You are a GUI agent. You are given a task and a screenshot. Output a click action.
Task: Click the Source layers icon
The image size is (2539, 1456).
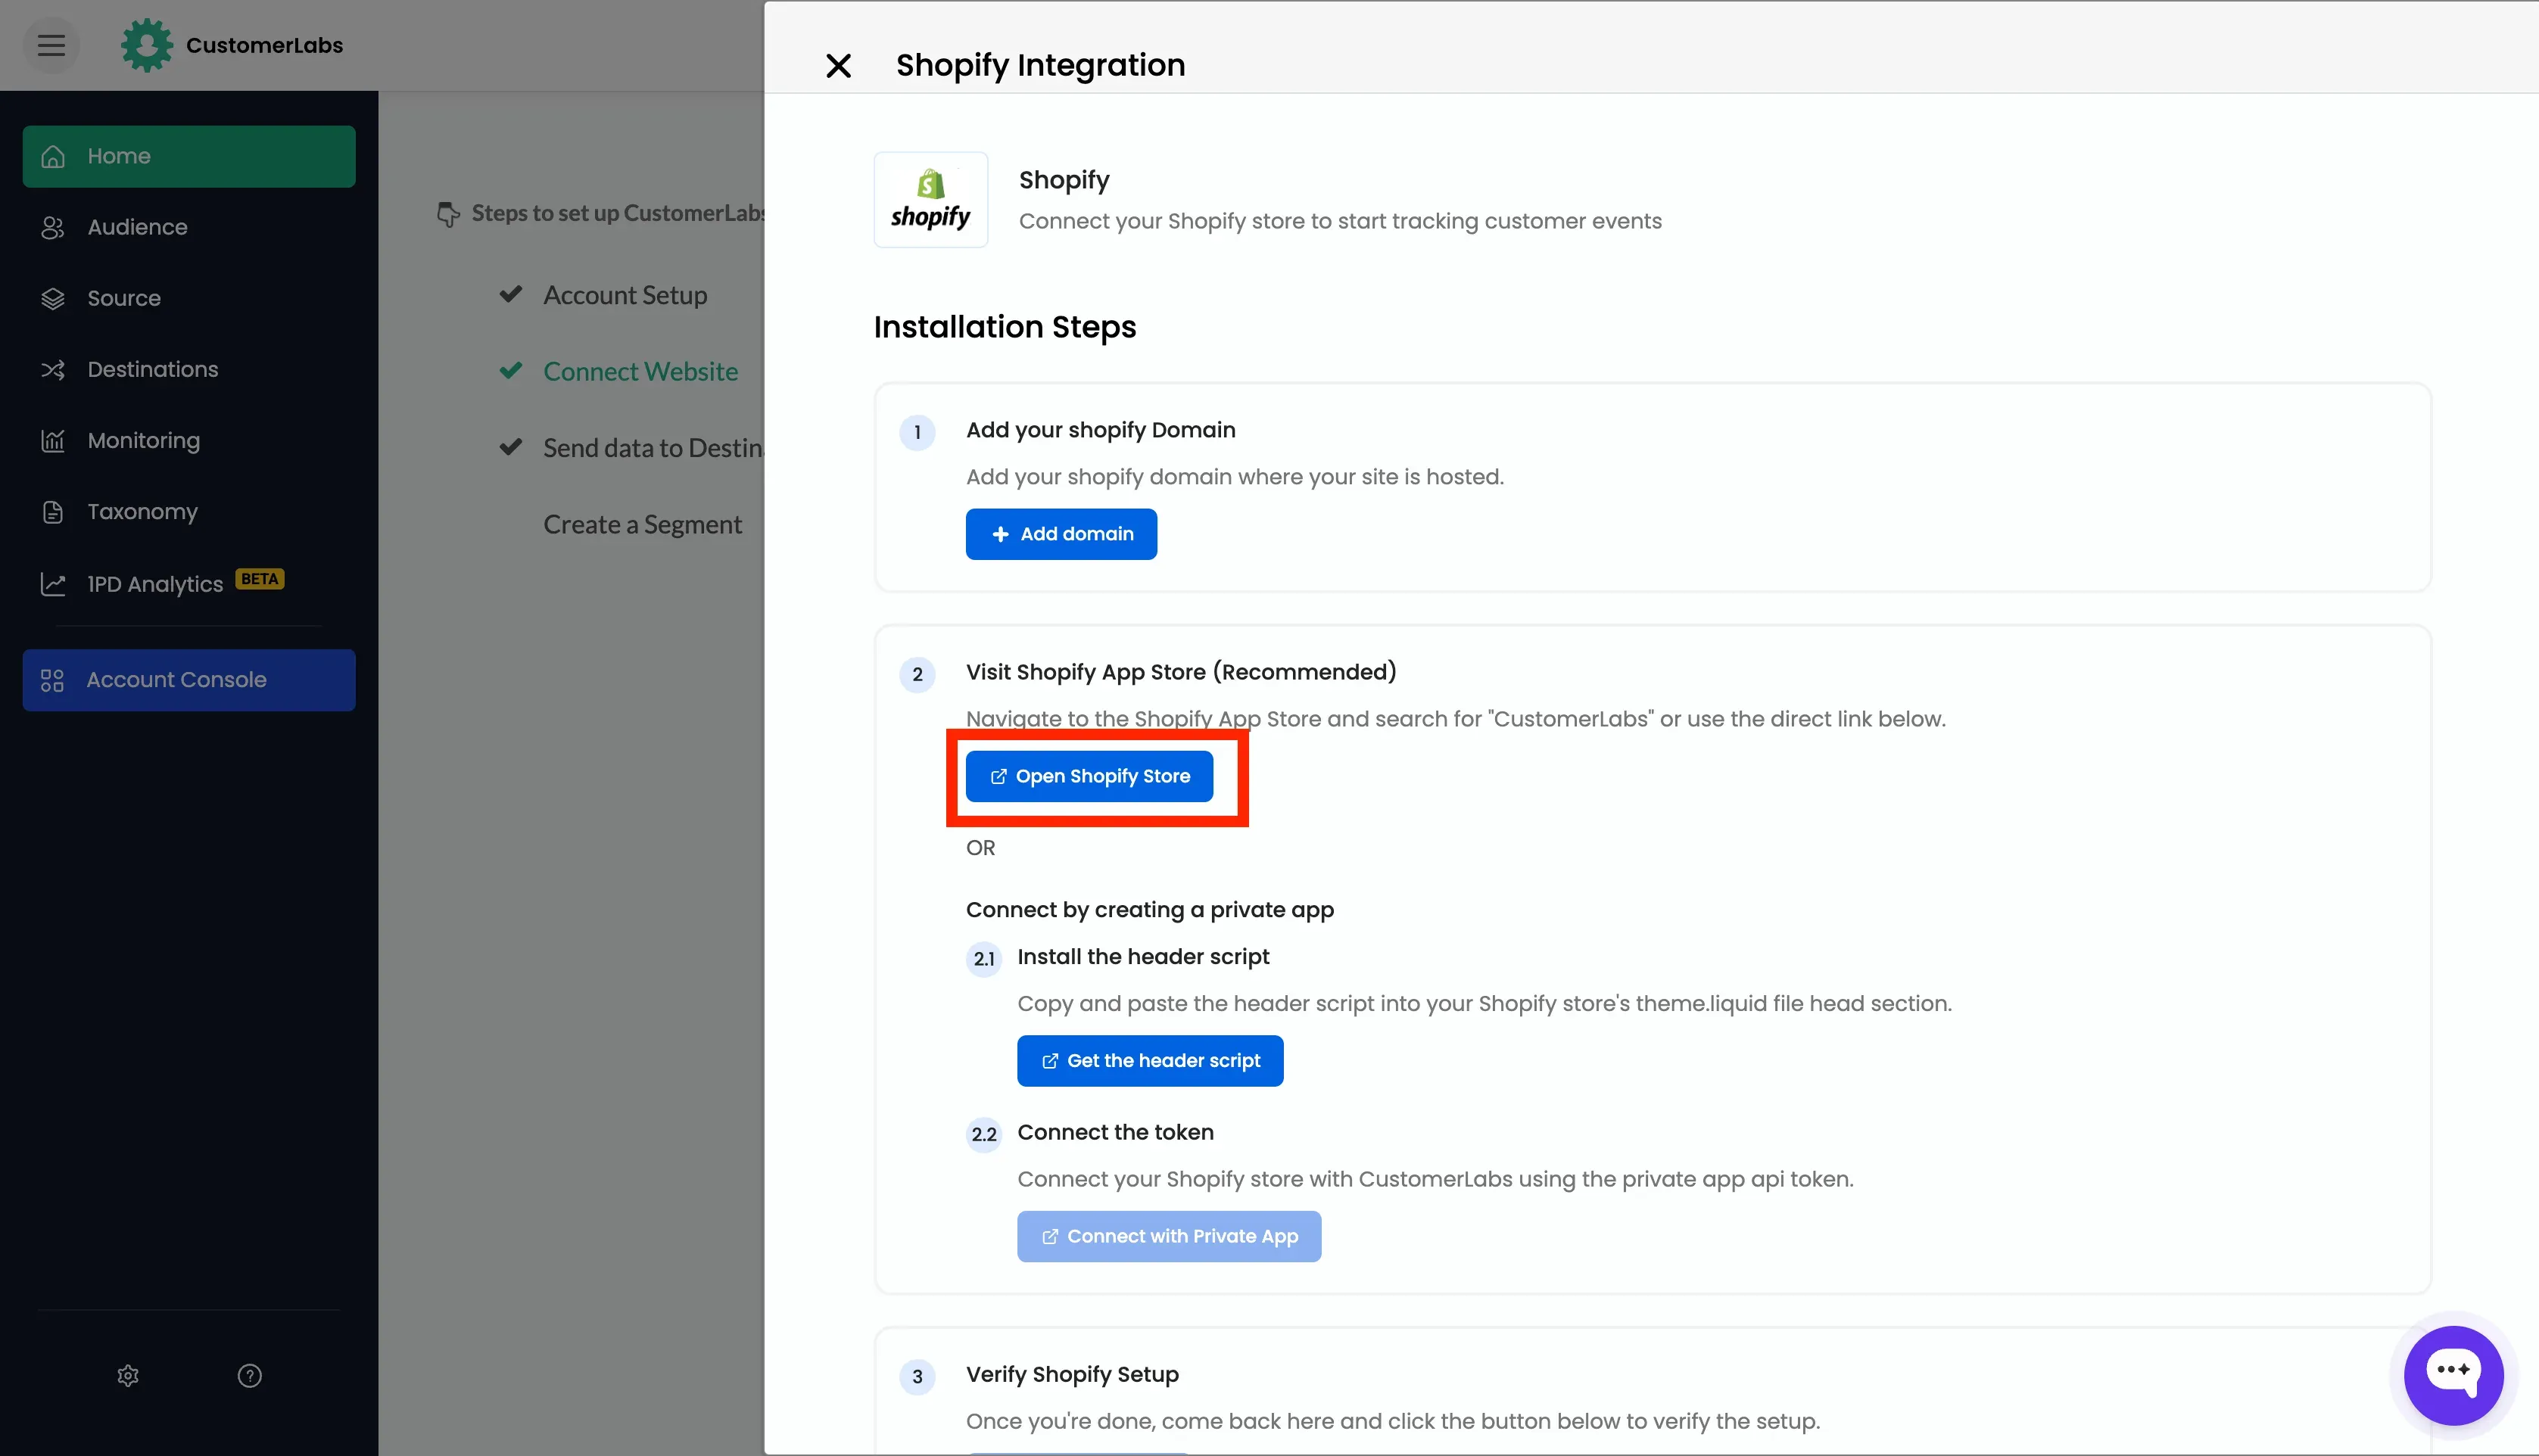[x=53, y=298]
